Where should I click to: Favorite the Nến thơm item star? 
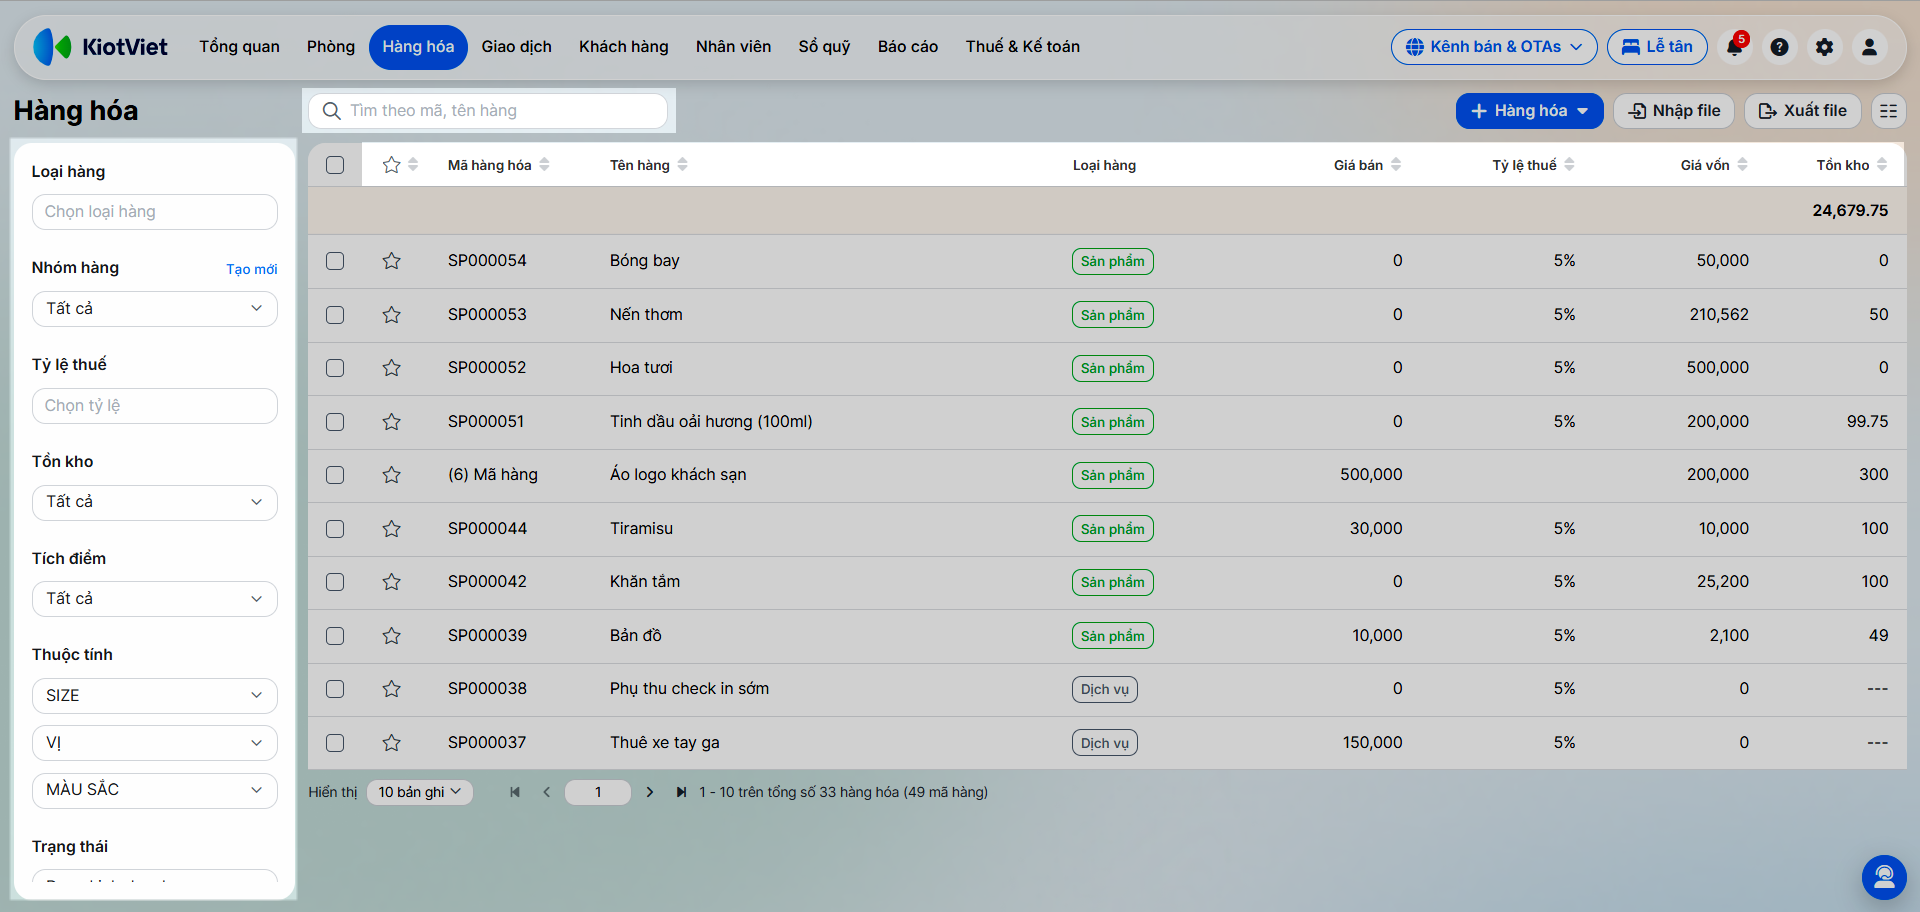391,315
